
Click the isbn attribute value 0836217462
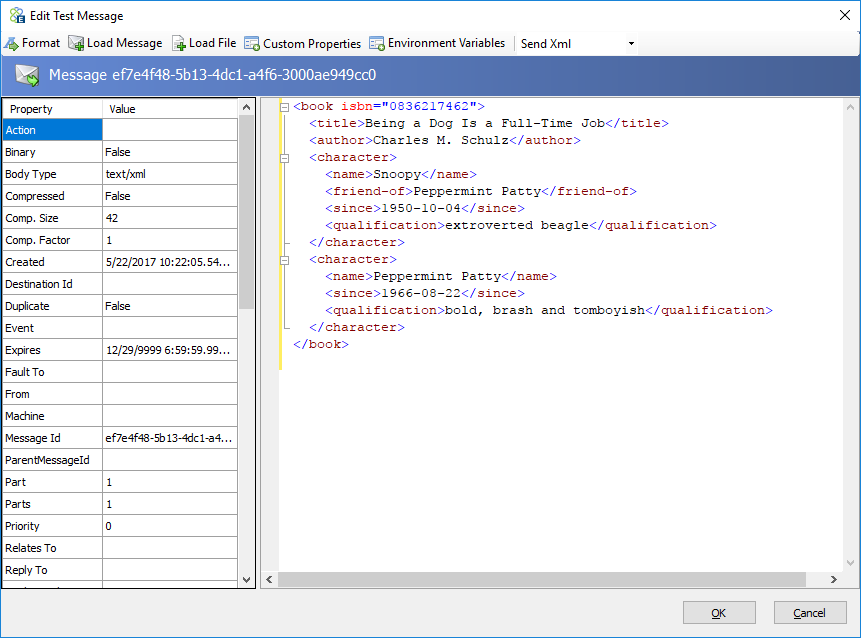coord(429,107)
